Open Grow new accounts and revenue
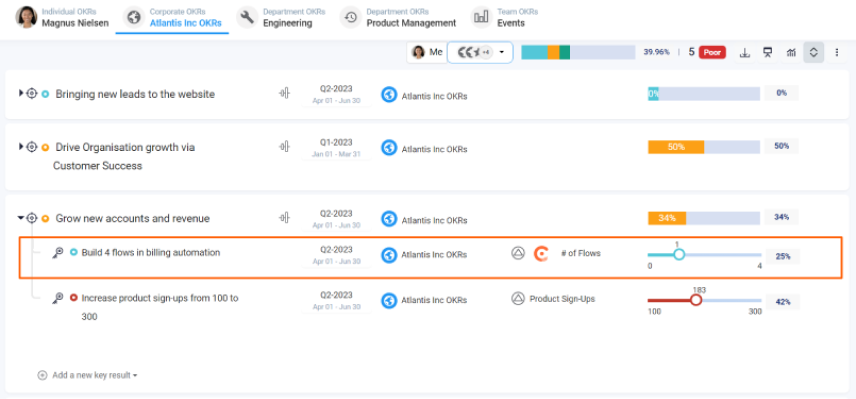This screenshot has height=399, width=856. tap(133, 218)
